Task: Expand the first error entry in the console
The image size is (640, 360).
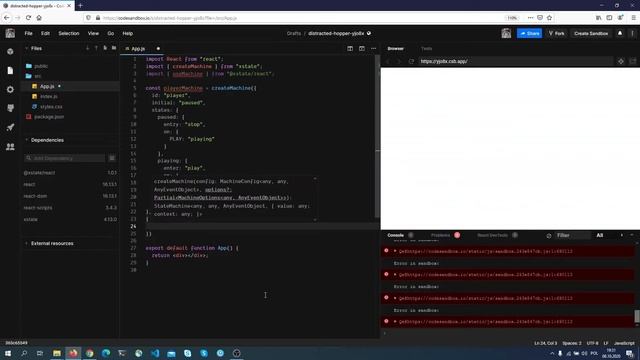Action: click(x=395, y=251)
